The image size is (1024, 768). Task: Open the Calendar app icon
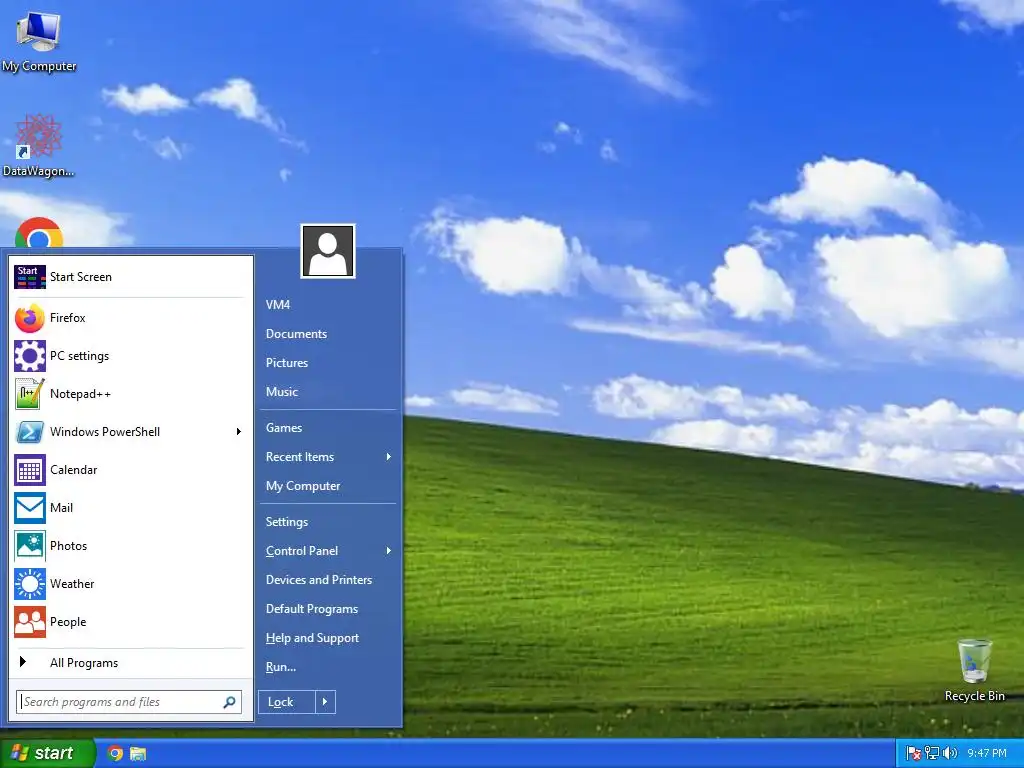(30, 470)
